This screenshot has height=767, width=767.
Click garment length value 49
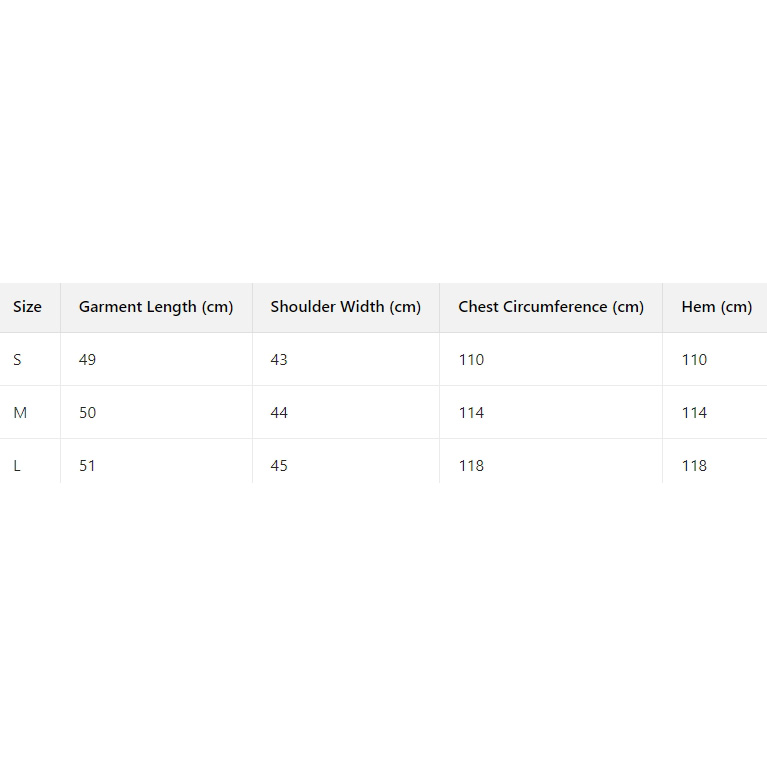click(88, 360)
